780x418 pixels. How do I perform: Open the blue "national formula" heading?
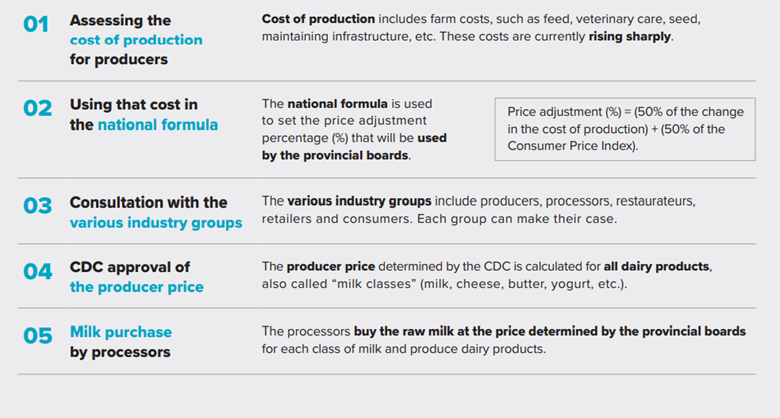(x=157, y=125)
